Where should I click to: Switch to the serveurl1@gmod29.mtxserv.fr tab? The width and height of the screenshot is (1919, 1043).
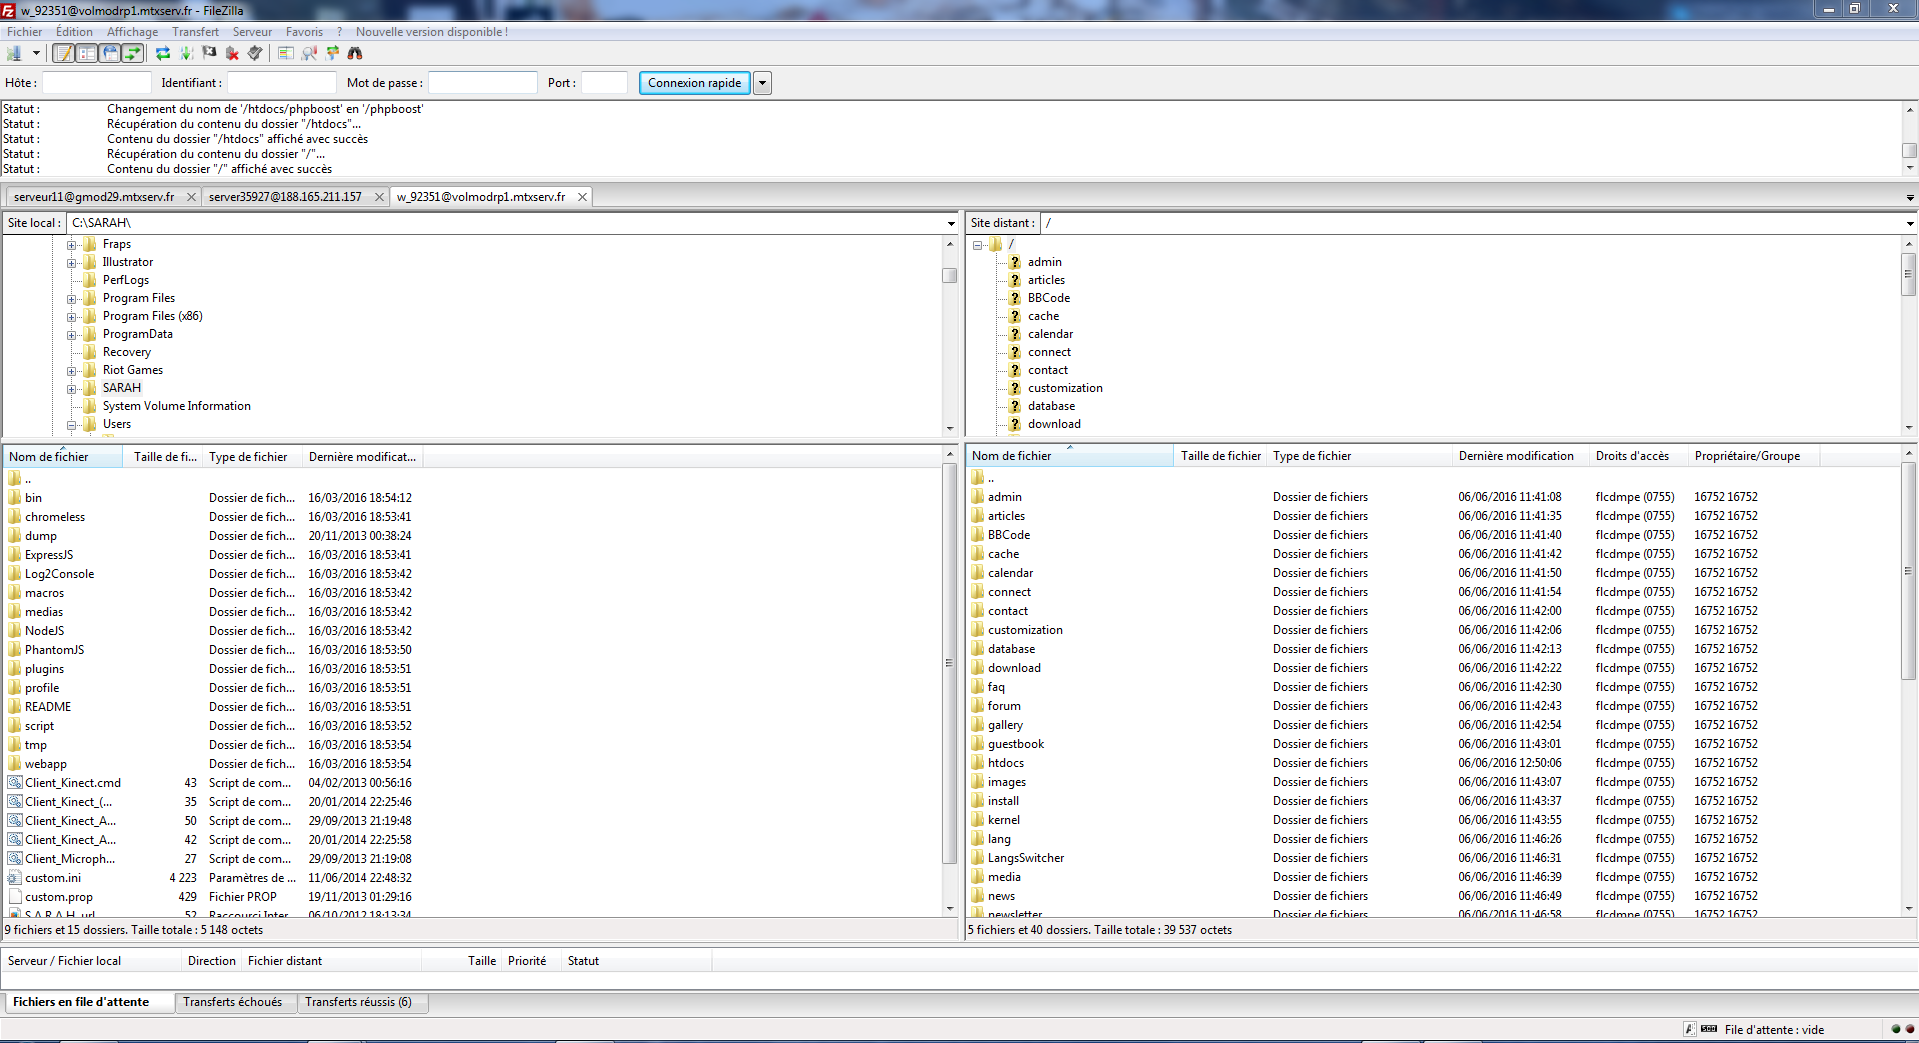click(94, 197)
